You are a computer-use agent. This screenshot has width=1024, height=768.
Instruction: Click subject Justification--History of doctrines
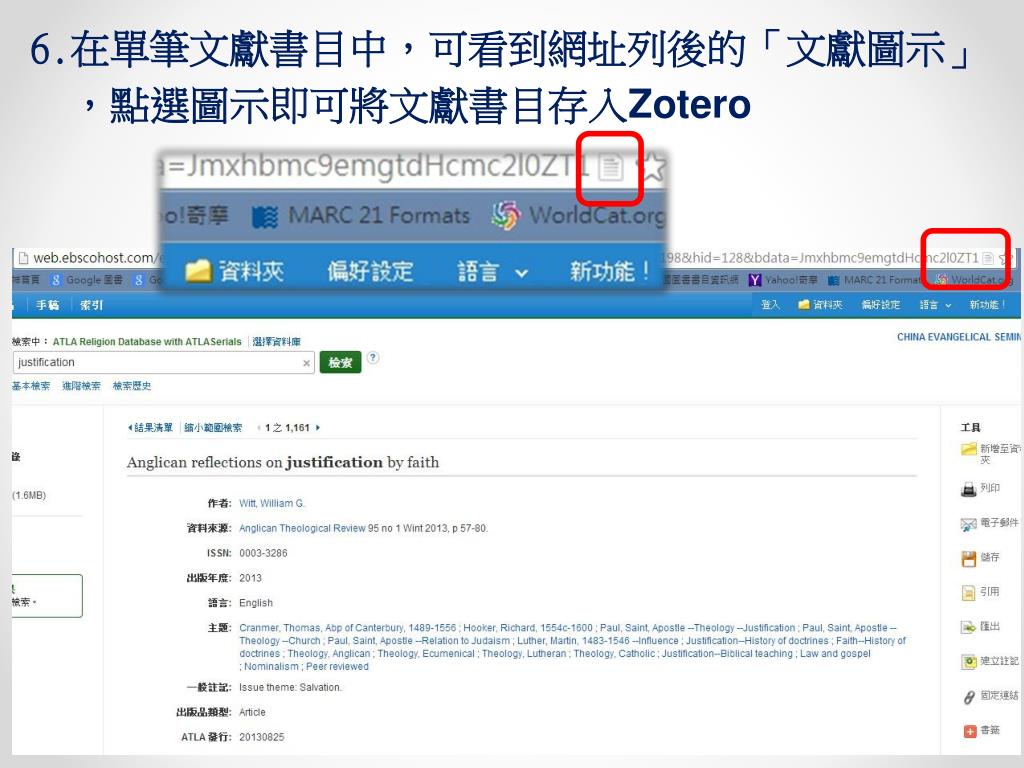pyautogui.click(x=757, y=641)
